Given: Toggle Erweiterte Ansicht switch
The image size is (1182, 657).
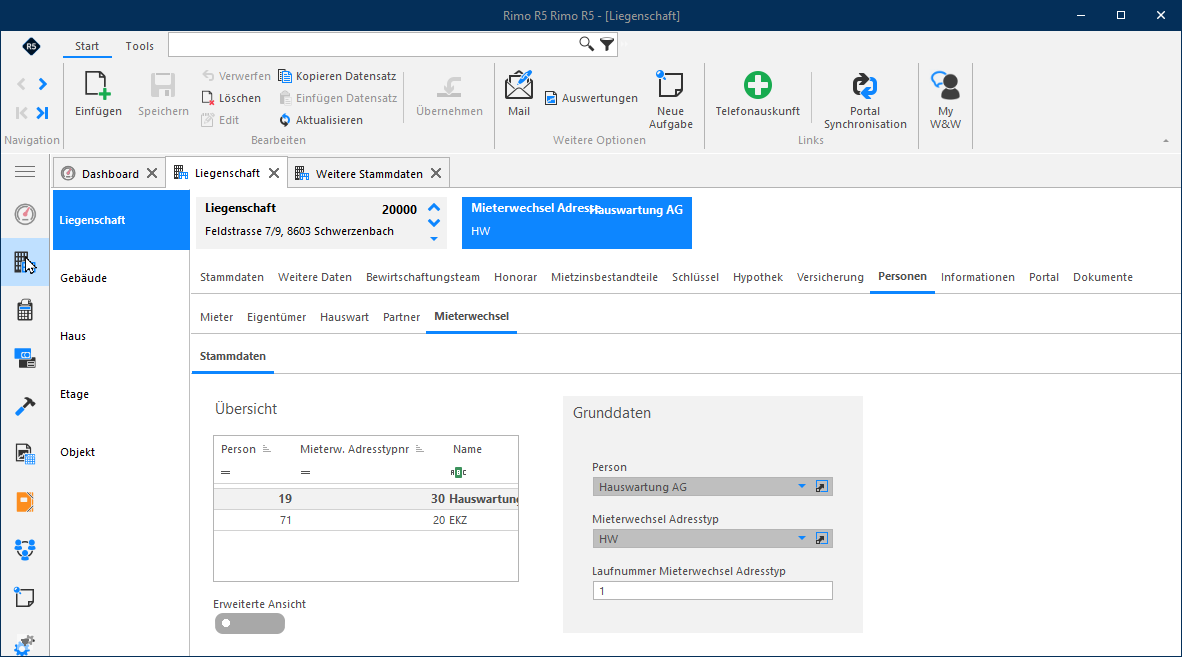Looking at the screenshot, I should pyautogui.click(x=250, y=623).
